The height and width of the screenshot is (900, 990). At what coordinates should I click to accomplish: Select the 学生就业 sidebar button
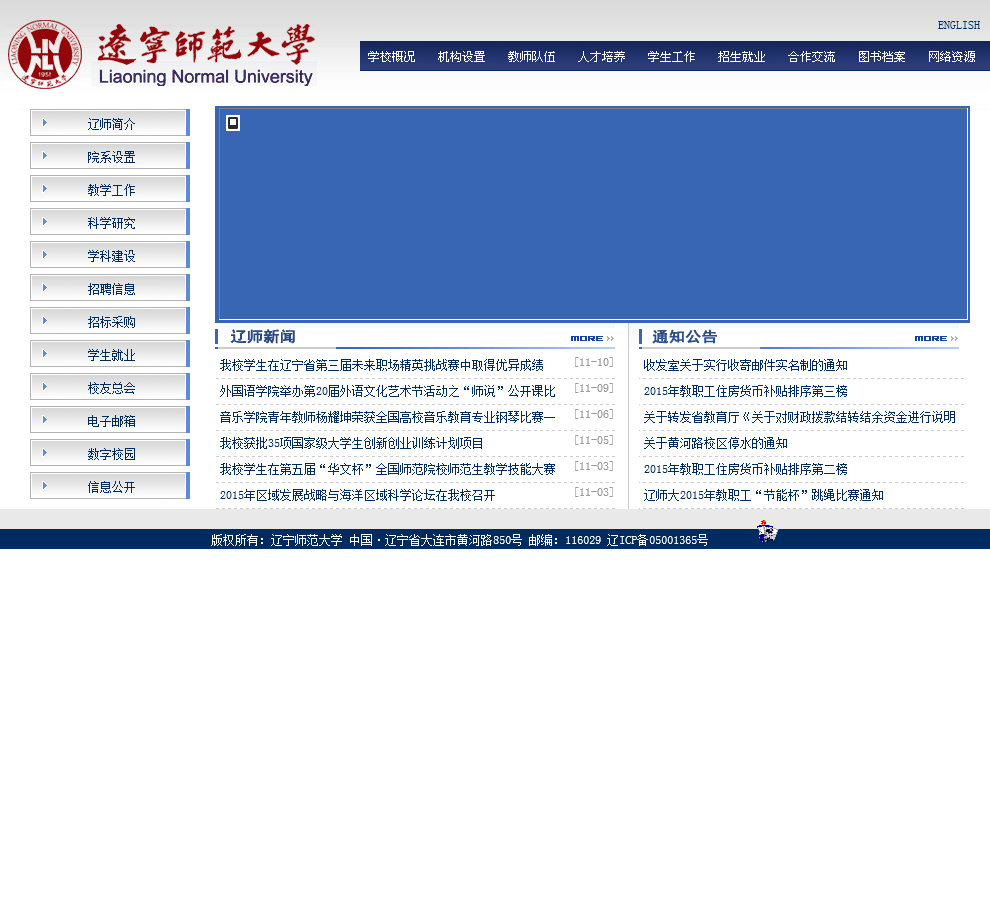[110, 354]
